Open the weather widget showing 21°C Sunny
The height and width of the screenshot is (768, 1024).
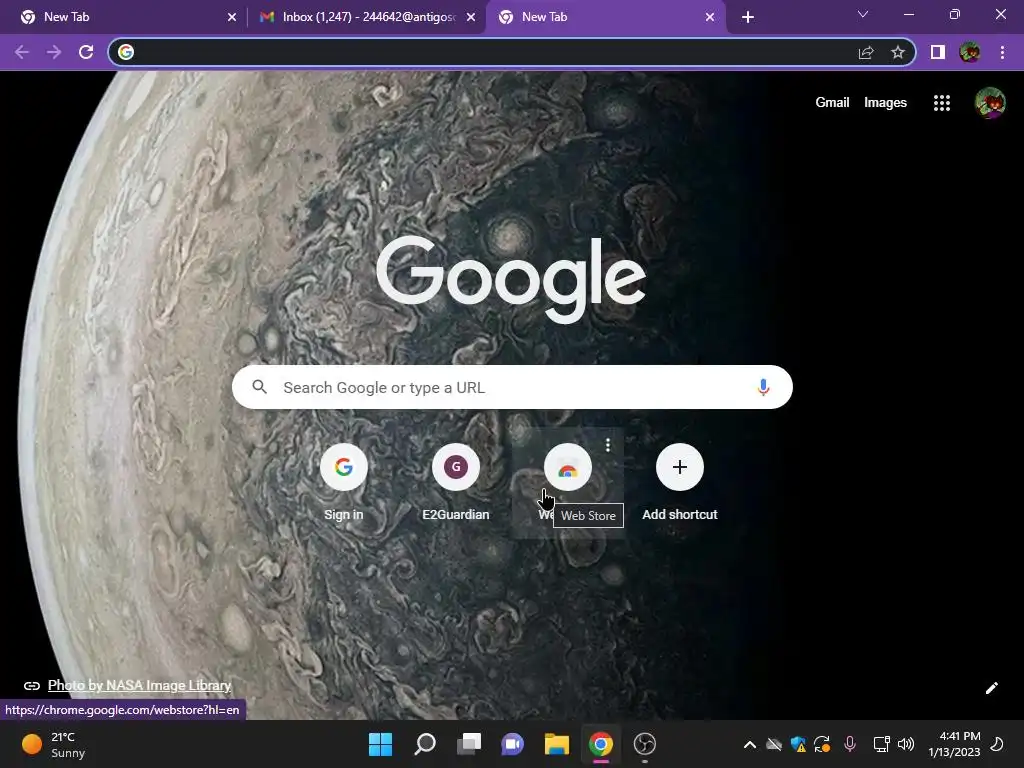pos(54,744)
